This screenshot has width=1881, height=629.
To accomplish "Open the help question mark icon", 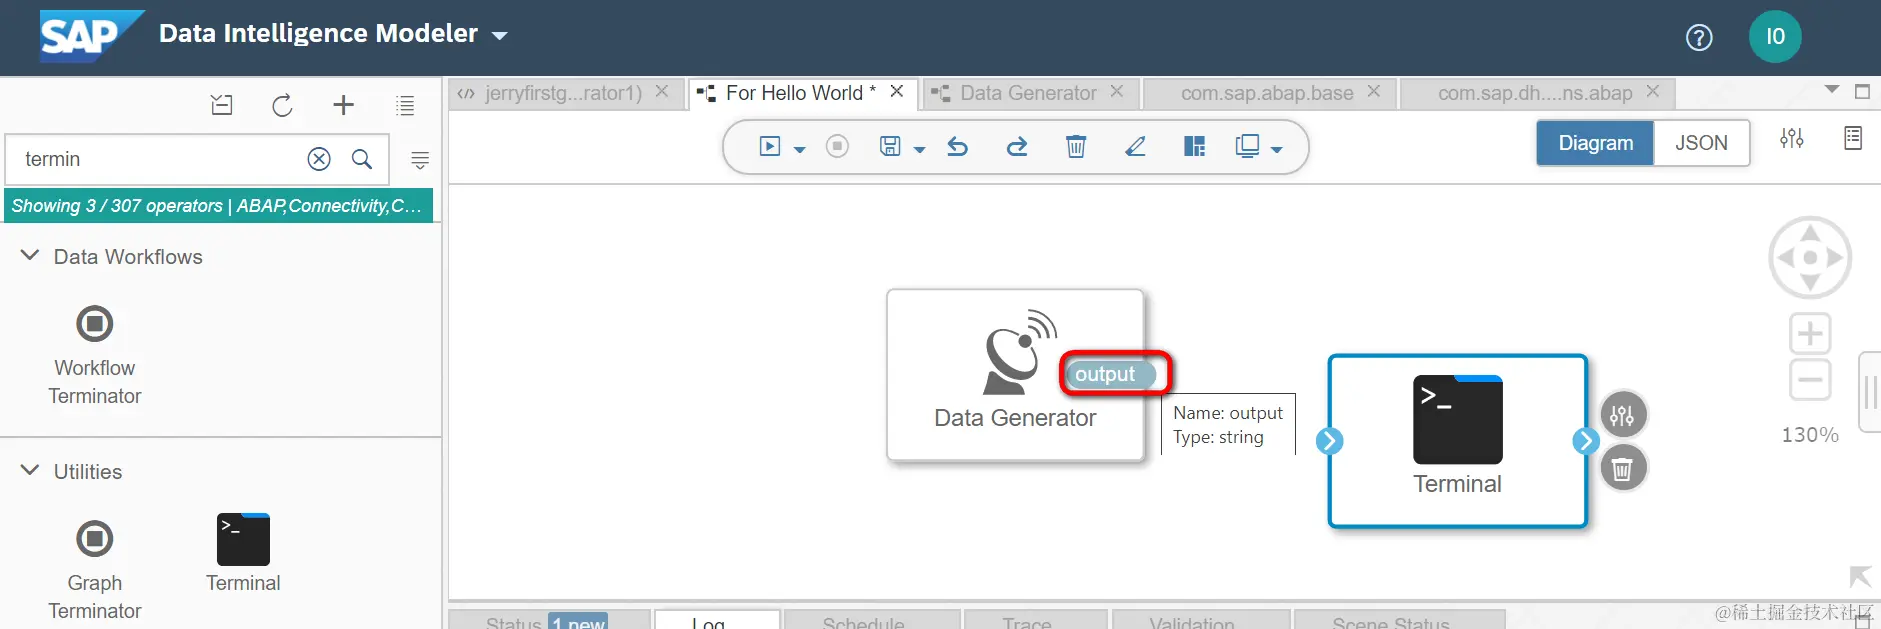I will pos(1699,37).
